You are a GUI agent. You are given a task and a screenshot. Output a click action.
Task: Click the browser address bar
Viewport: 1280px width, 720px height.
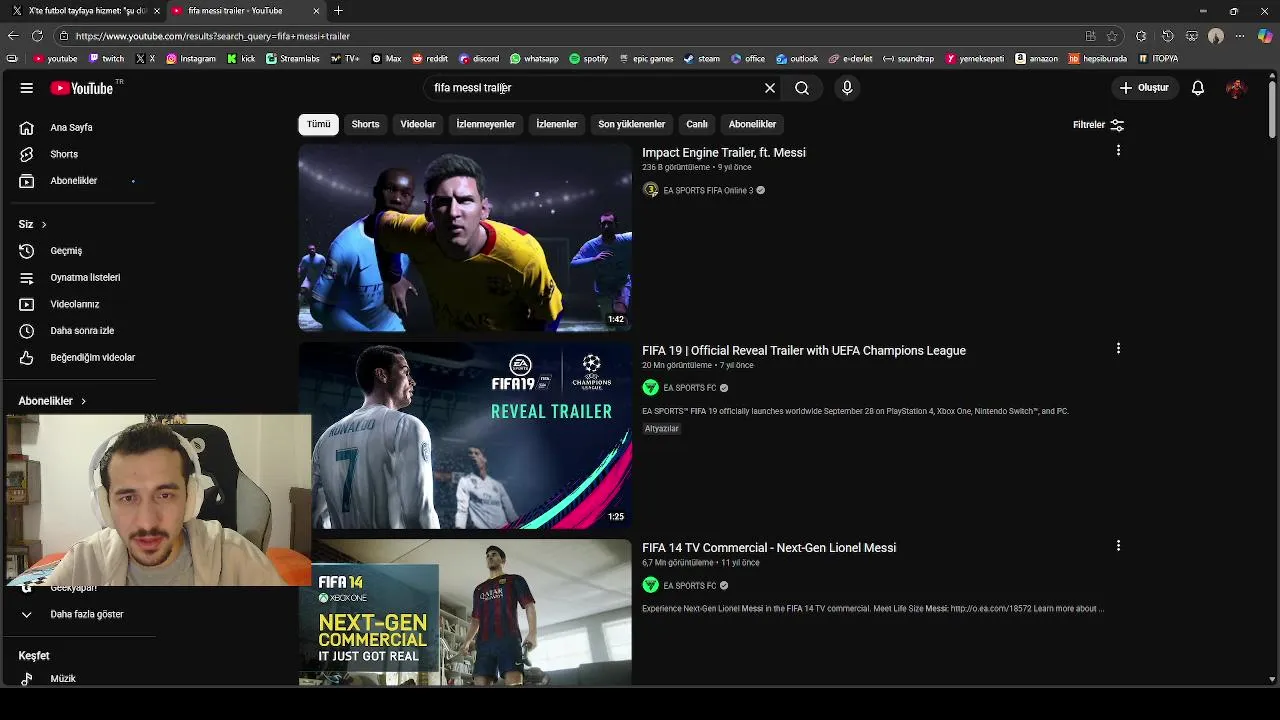[x=570, y=36]
